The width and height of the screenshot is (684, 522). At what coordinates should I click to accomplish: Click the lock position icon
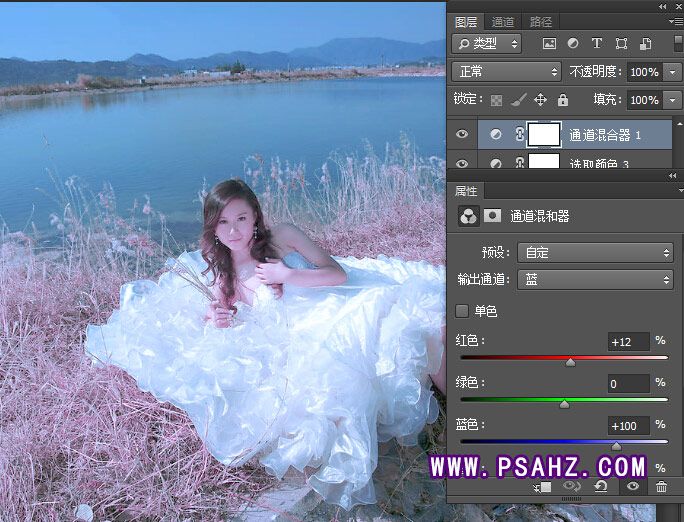click(x=540, y=100)
